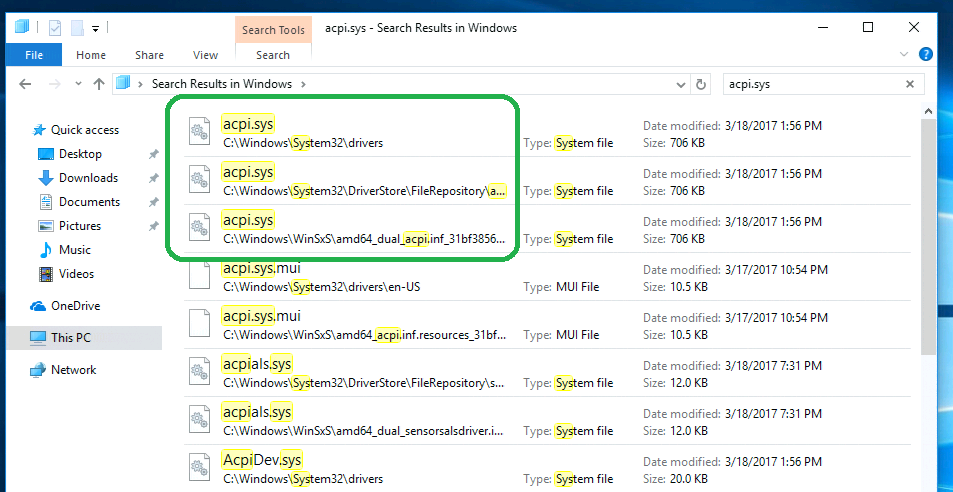Click the scrollbar up arrow
This screenshot has height=492, width=953.
[x=928, y=111]
